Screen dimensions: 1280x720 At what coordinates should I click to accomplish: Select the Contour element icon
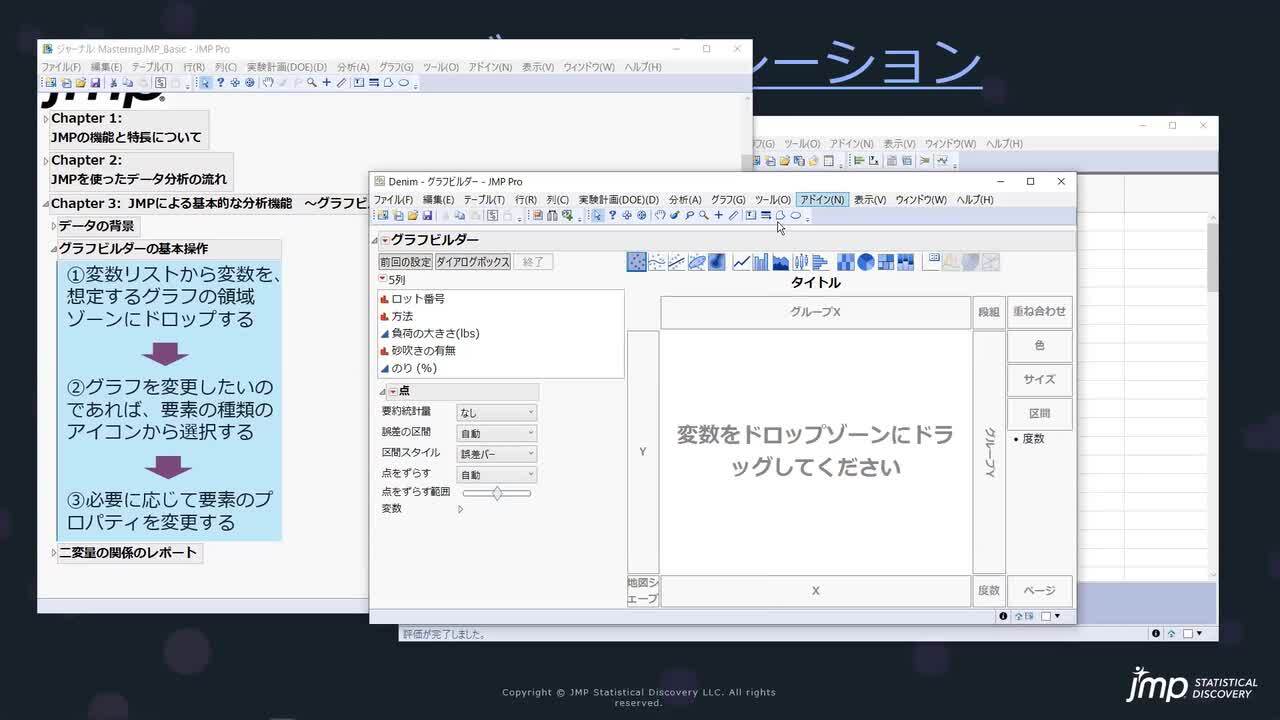(x=716, y=262)
